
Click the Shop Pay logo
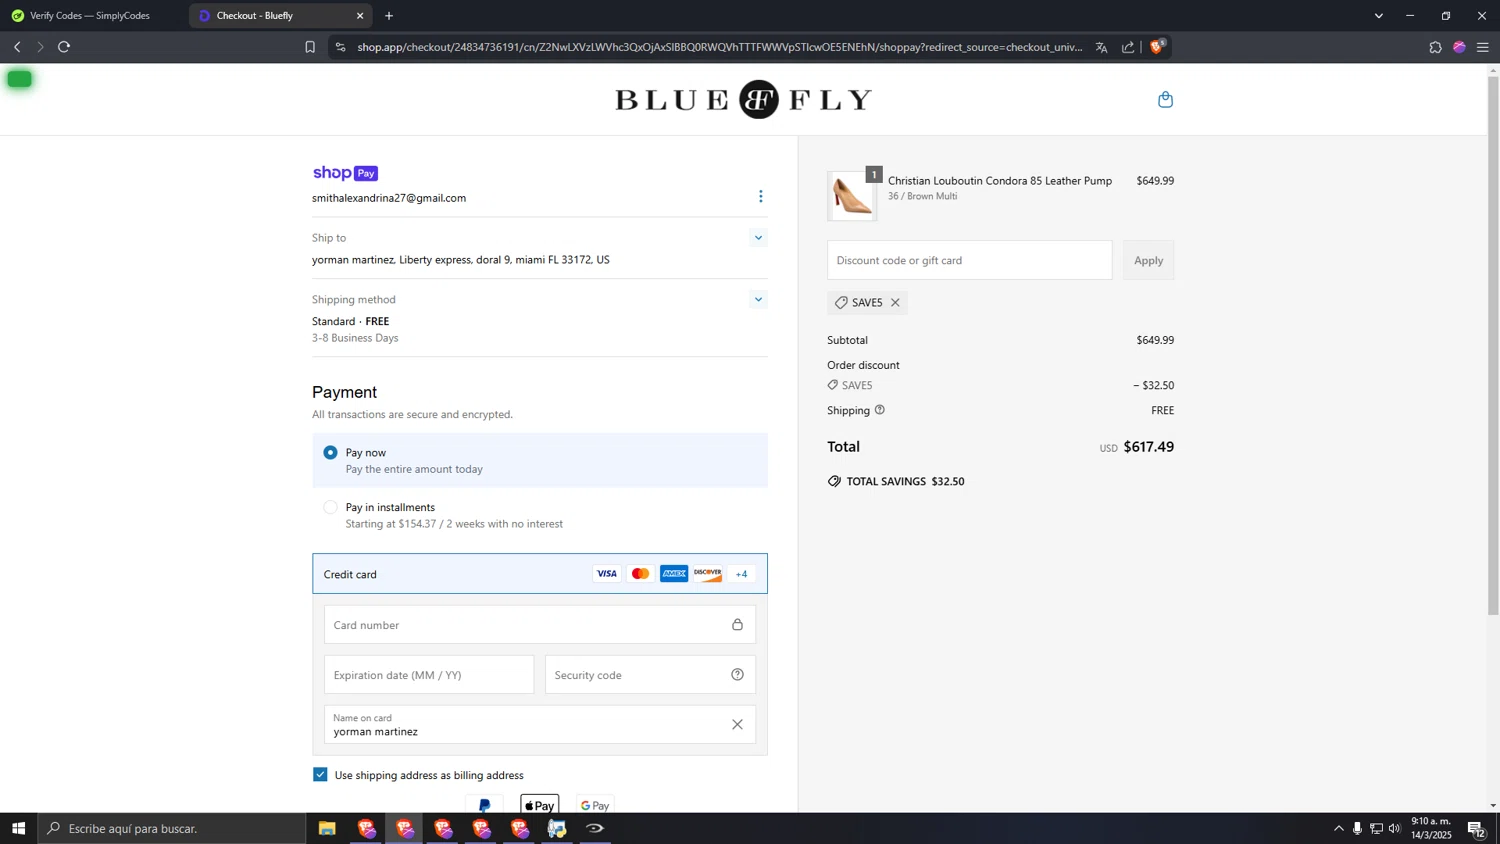(345, 173)
